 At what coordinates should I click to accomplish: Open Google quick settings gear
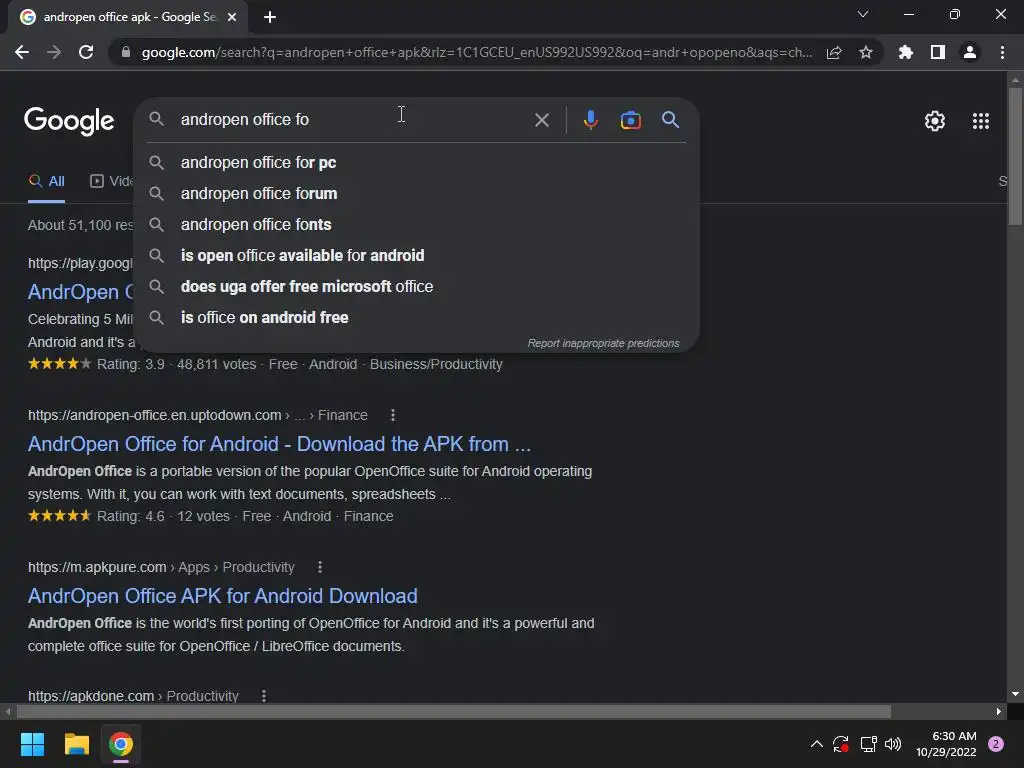tap(935, 121)
